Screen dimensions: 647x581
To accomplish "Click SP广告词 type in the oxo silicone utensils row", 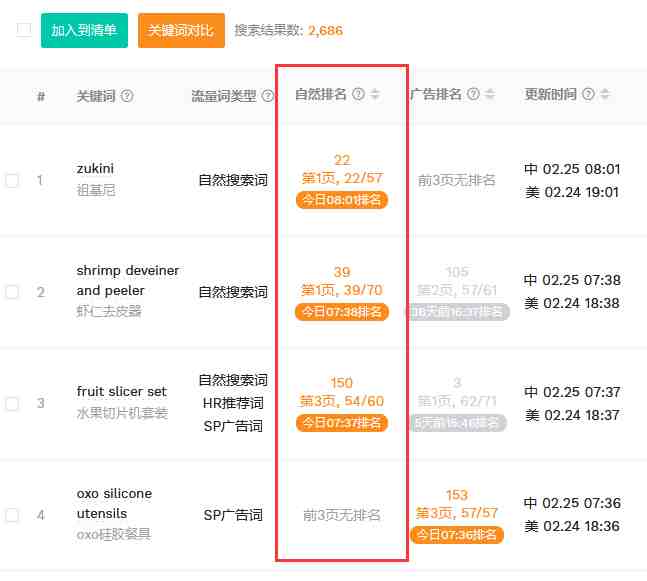I will [233, 515].
